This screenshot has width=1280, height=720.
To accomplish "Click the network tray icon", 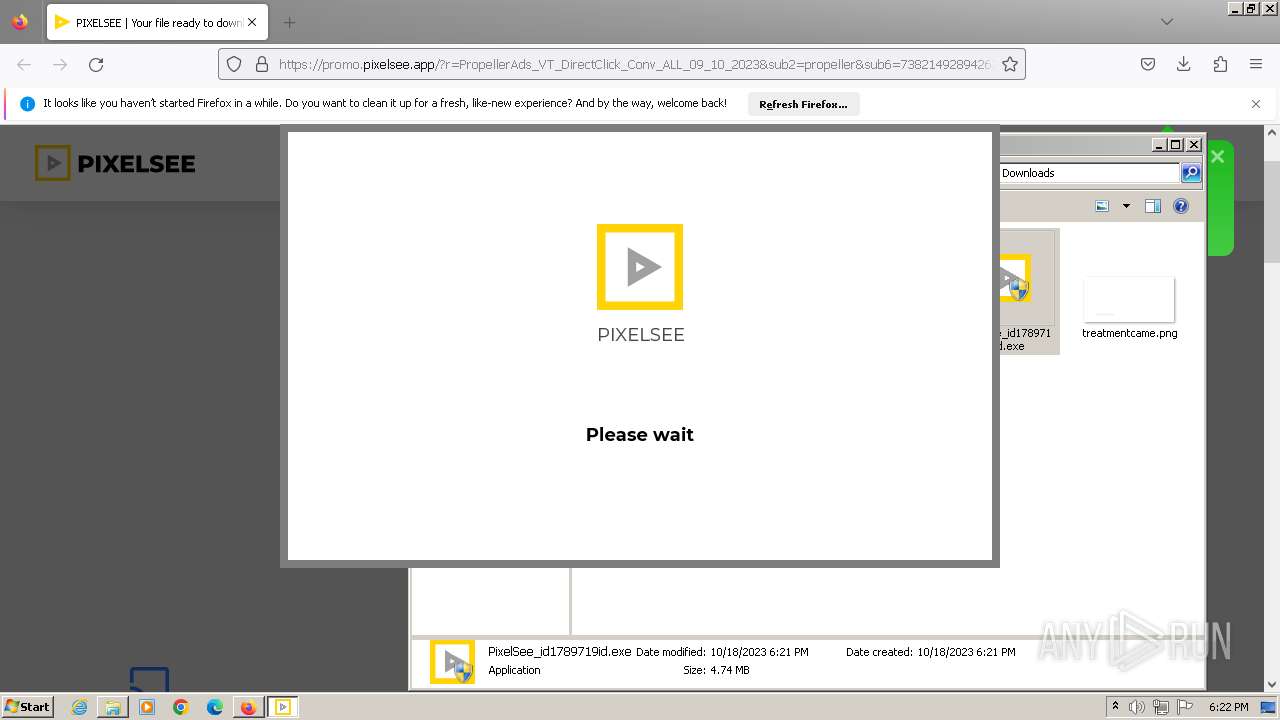I will pyautogui.click(x=1161, y=707).
